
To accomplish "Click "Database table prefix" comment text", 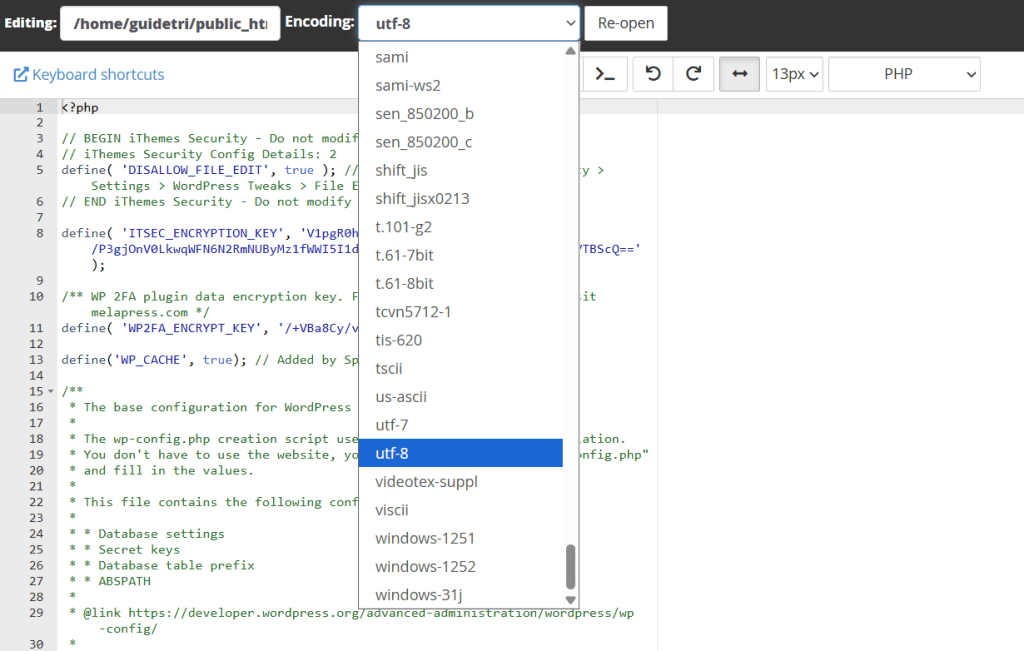I will (176, 565).
